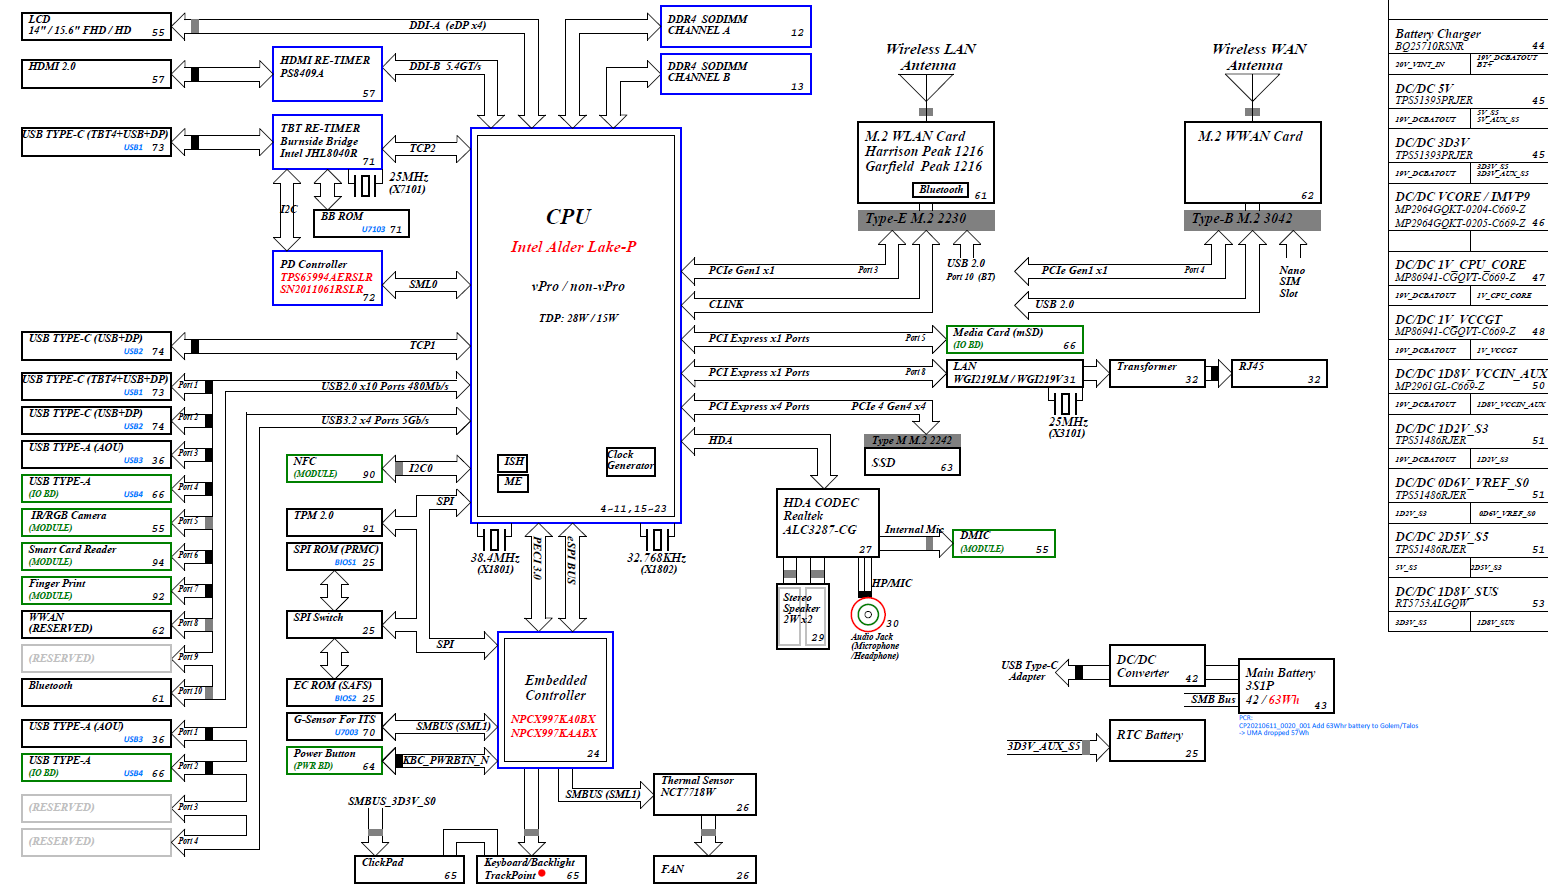Click the DDR4 SODIMM Channel A block
The width and height of the screenshot is (1548, 894).
point(735,26)
